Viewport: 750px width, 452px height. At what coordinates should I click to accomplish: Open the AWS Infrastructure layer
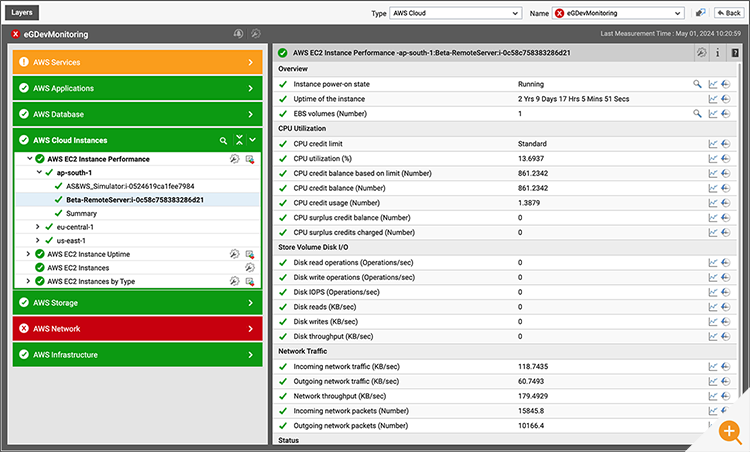138,354
